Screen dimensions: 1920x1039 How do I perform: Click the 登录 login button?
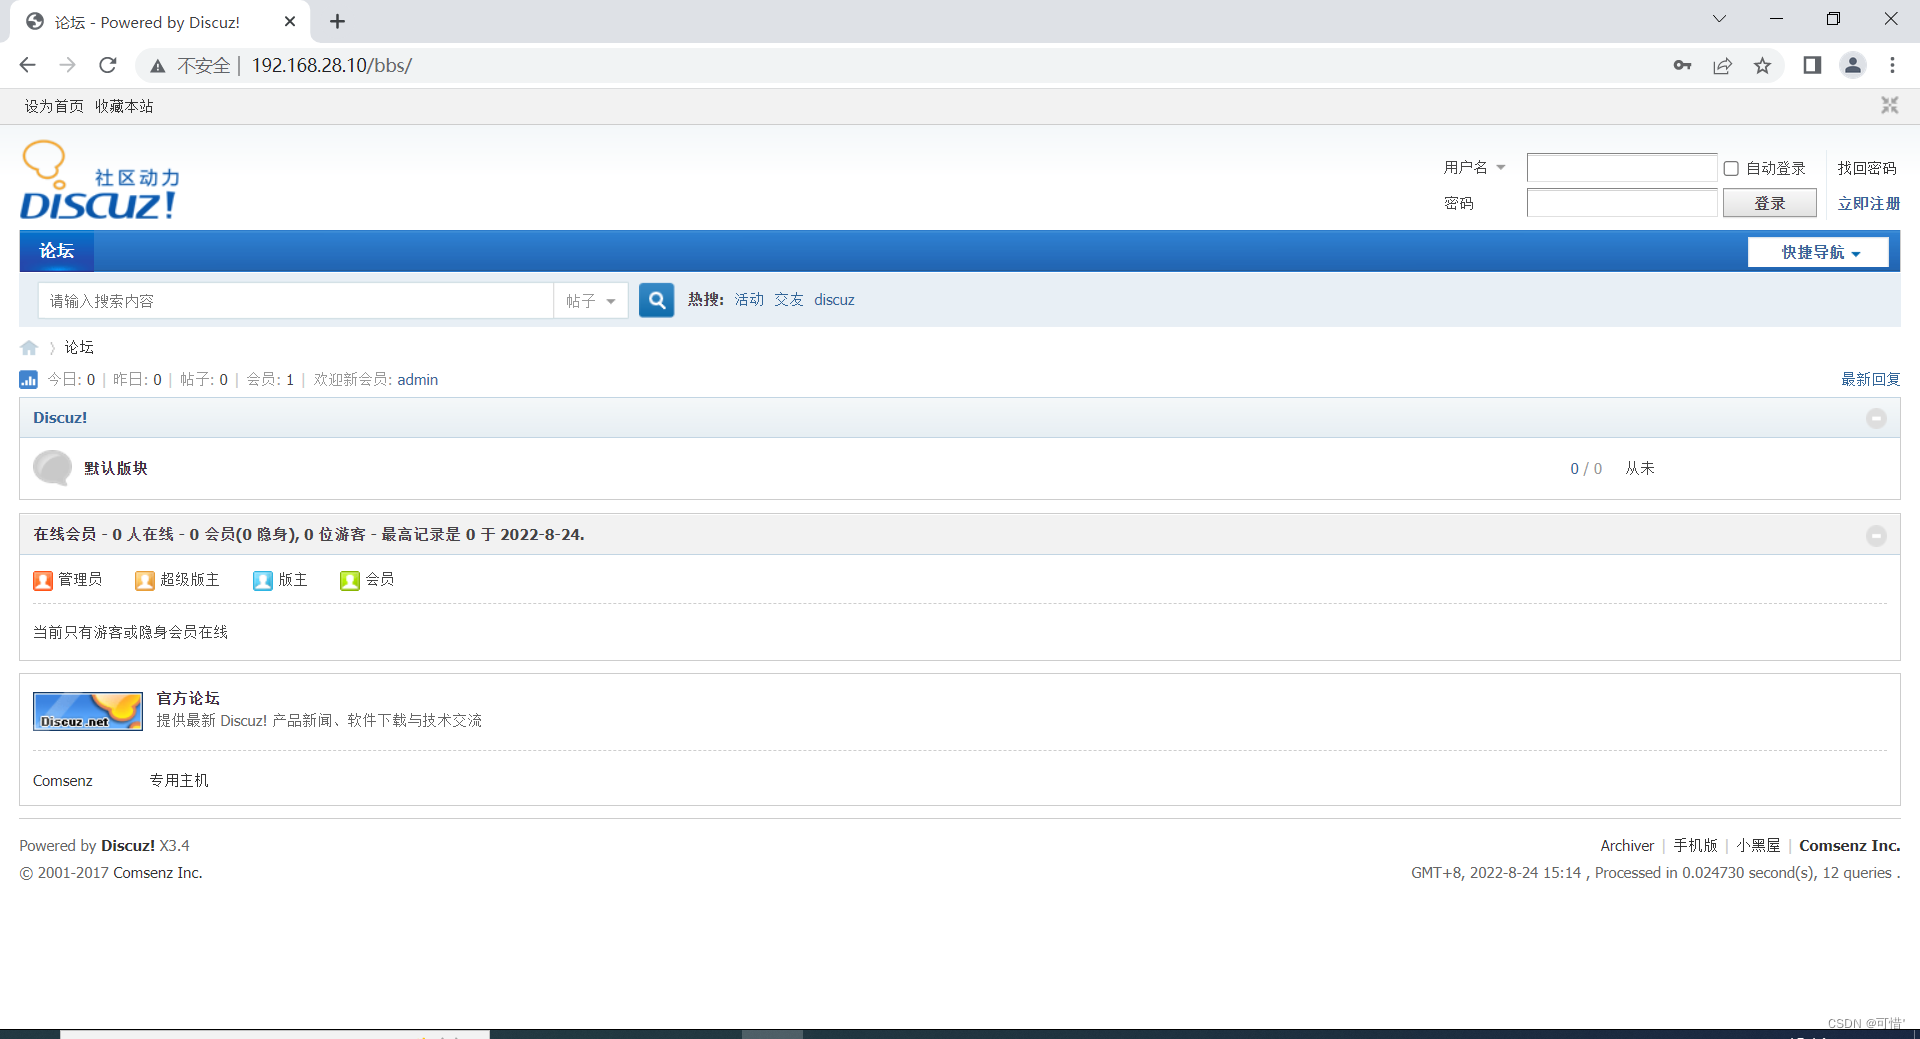pos(1769,203)
